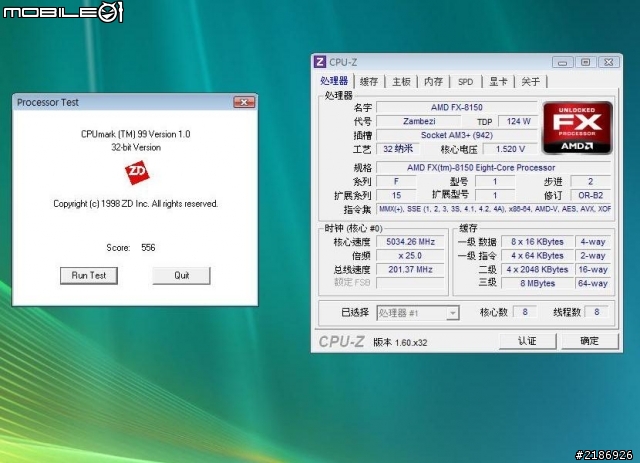
Task: Switch to the 主板 tab in CPU-Z
Action: [401, 82]
